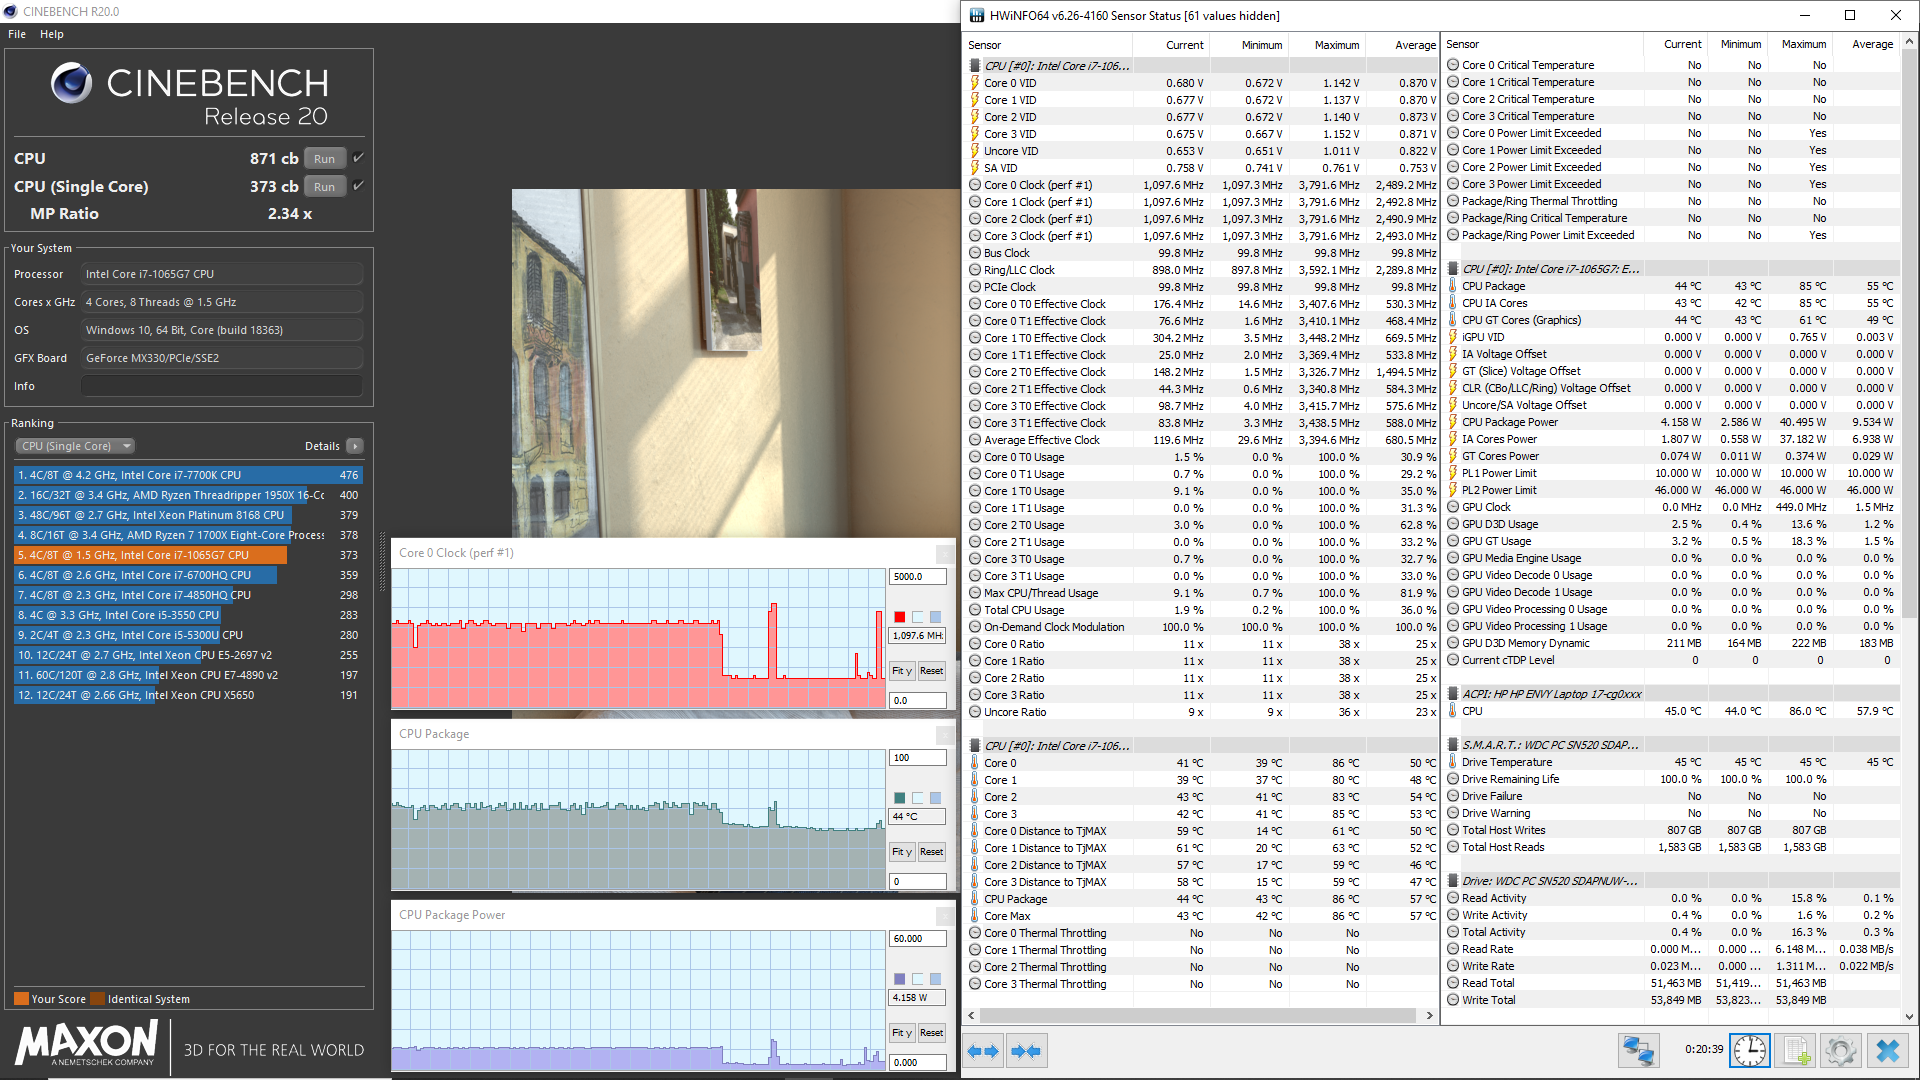Pick red color swatch in Core 0 Clock graph
Image resolution: width=1920 pixels, height=1080 pixels.
pos(899,617)
